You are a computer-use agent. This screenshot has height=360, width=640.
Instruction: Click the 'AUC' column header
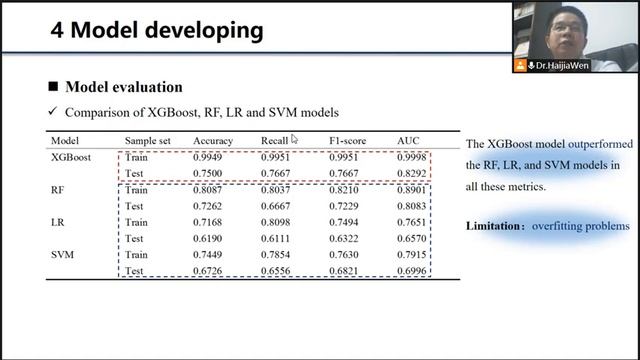pos(408,141)
